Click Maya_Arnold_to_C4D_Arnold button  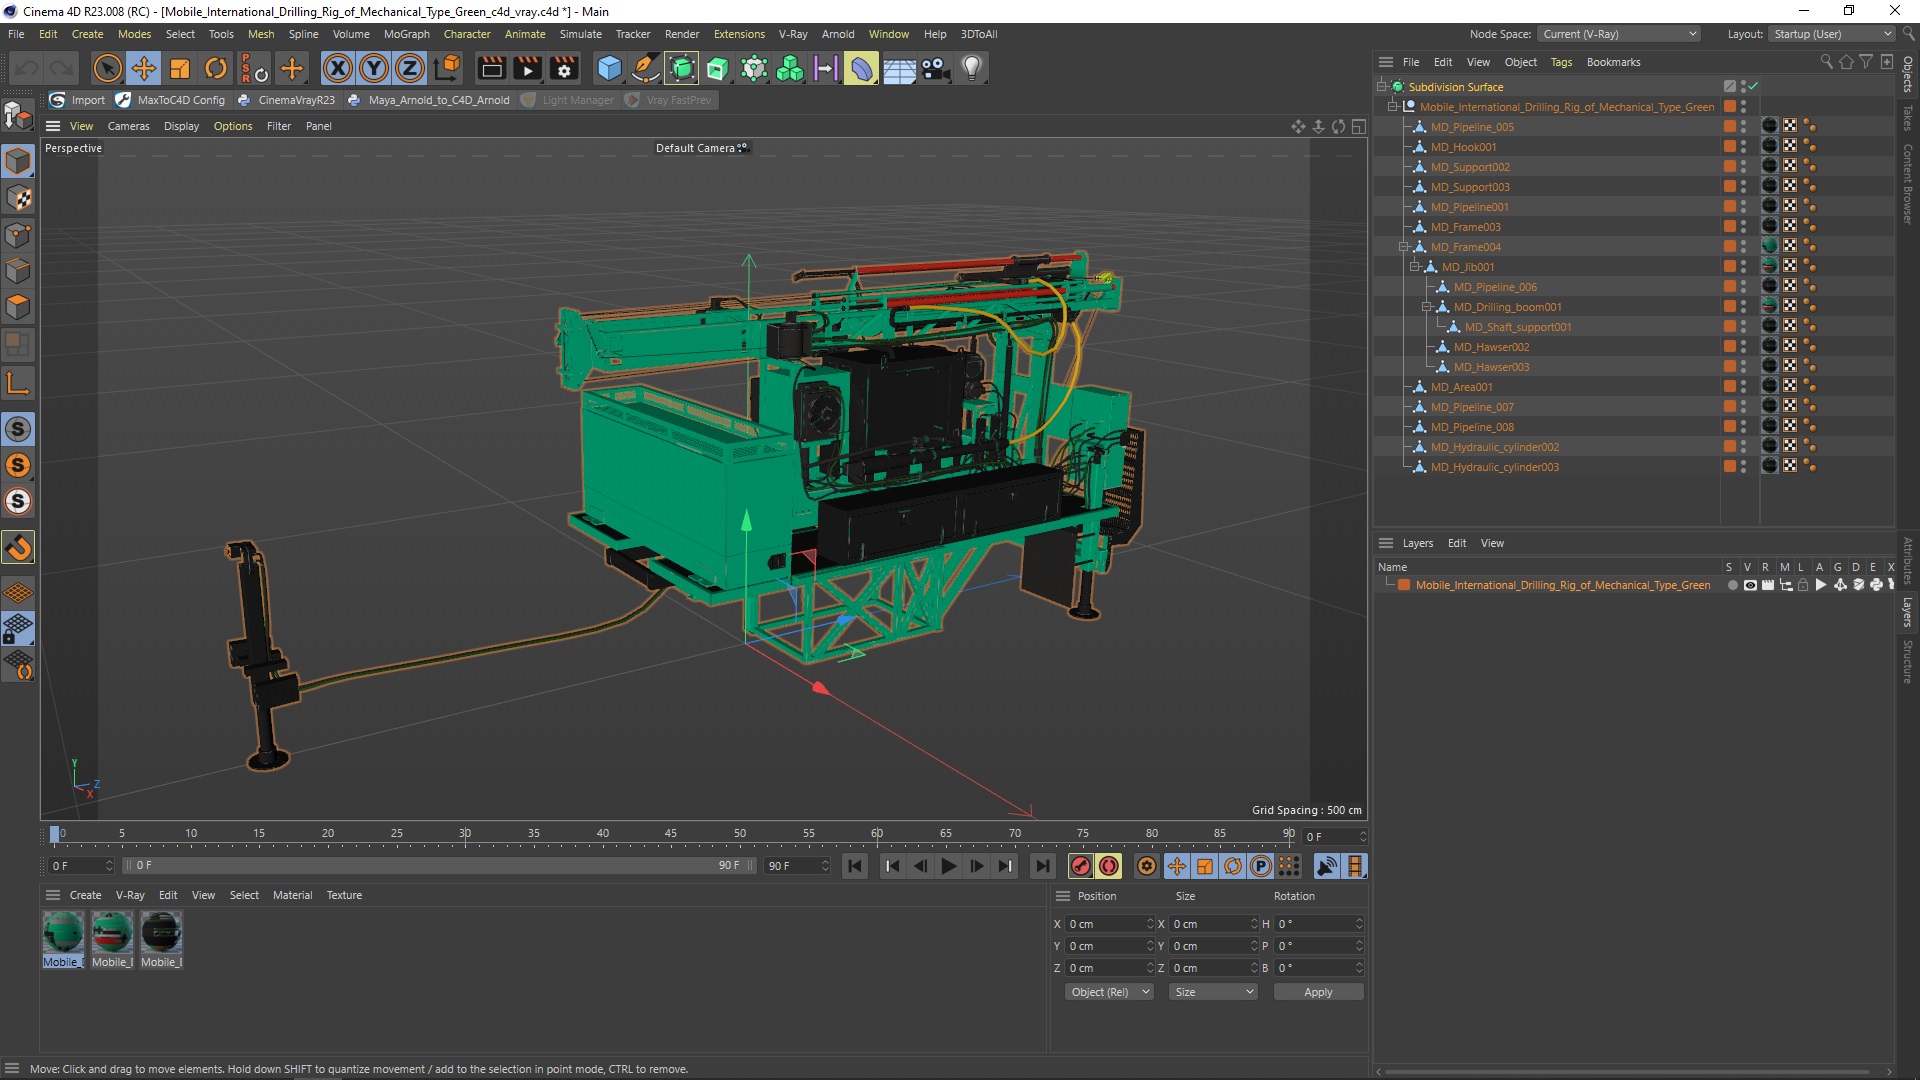coord(429,100)
